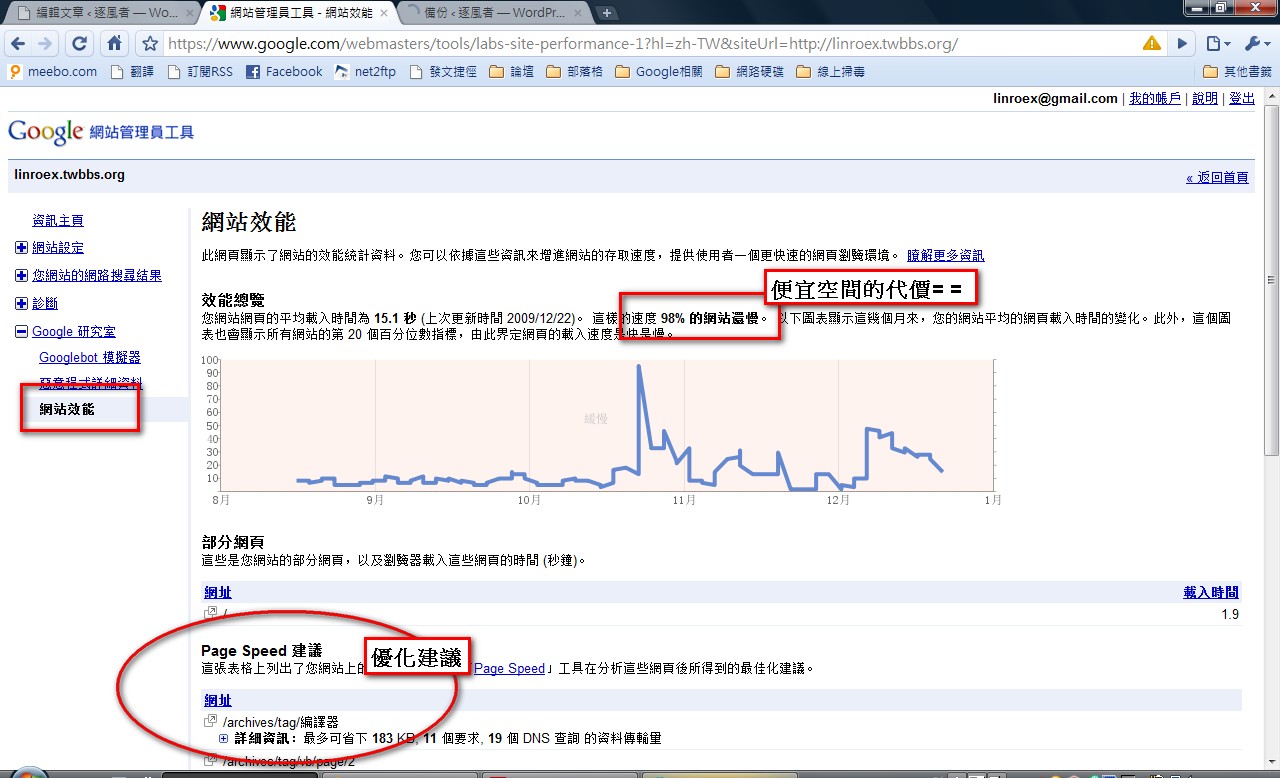
Task: Expand 網站設定 with its plus icon
Action: coord(22,248)
